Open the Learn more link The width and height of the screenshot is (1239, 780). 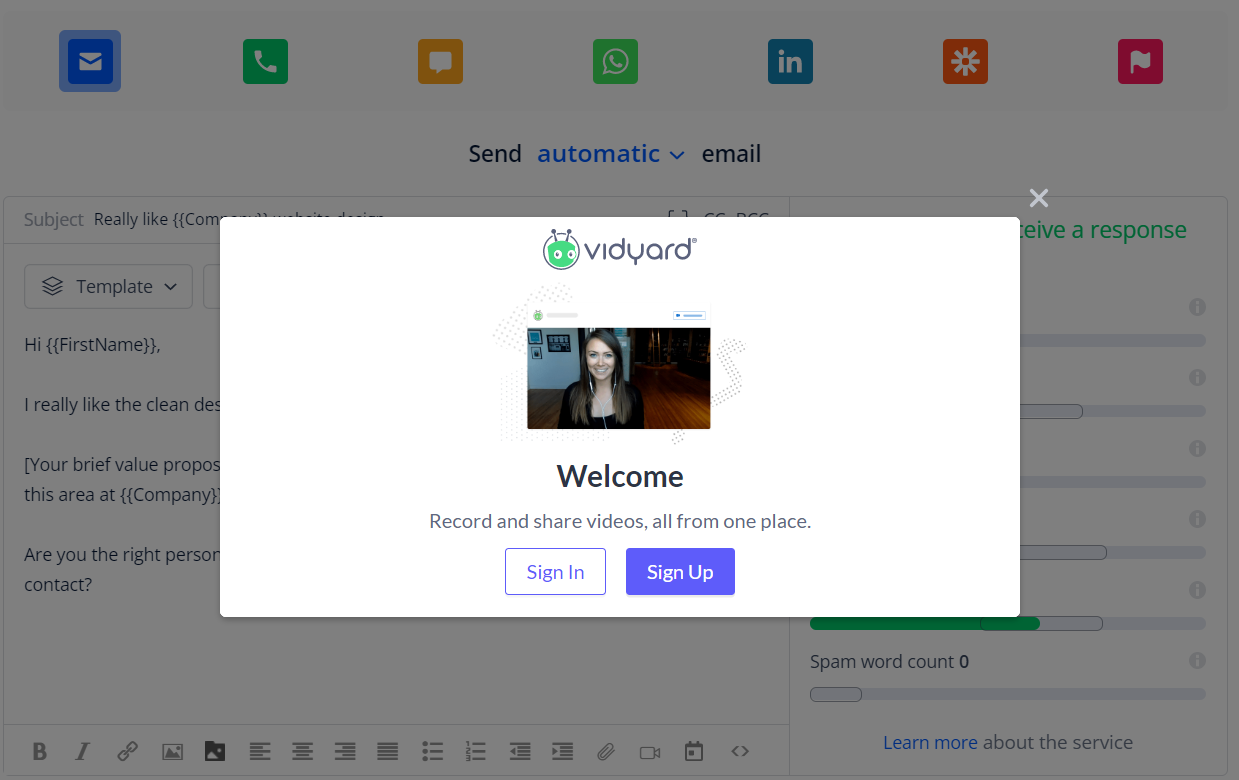pos(930,743)
